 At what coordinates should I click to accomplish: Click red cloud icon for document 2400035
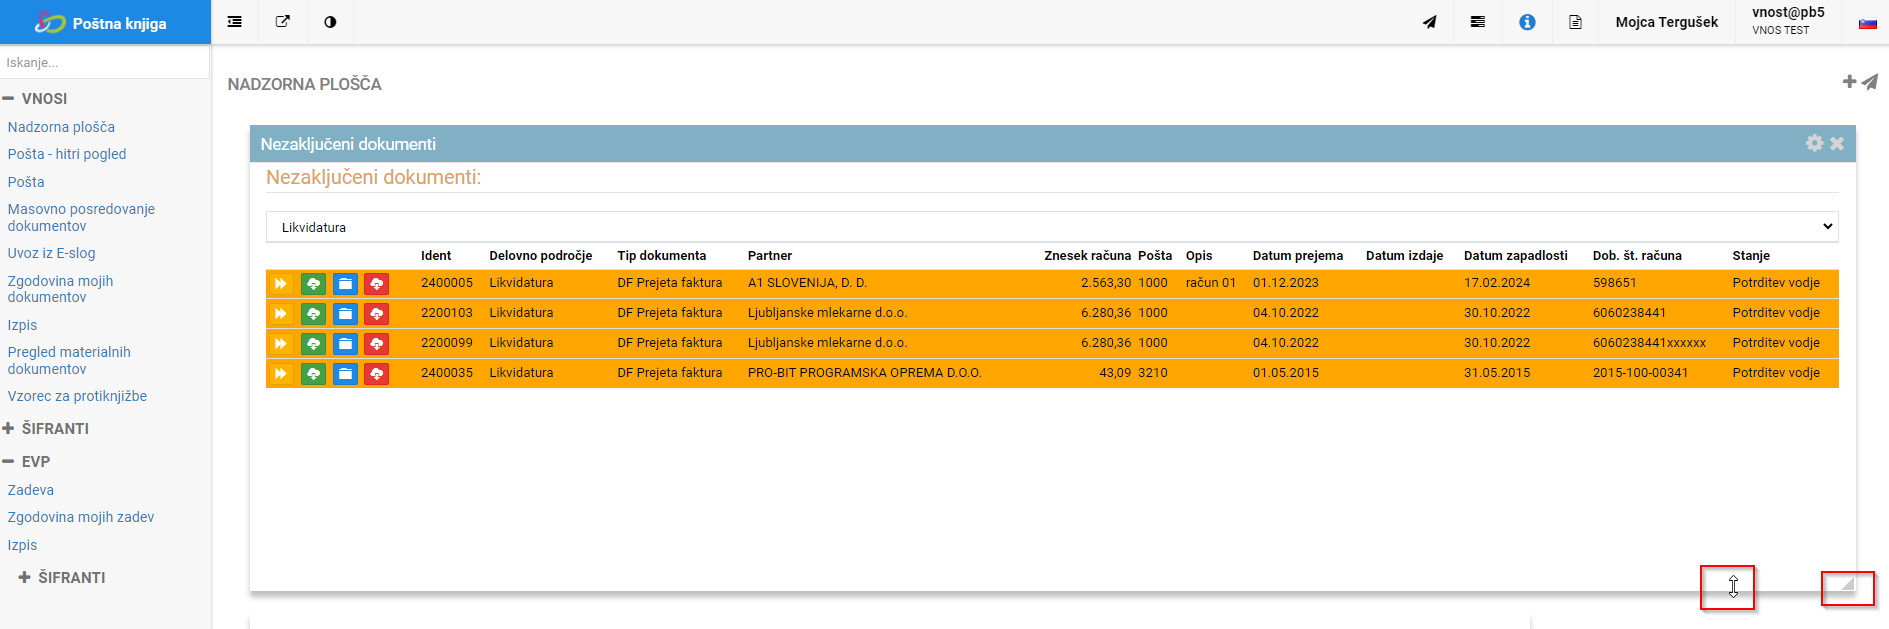(x=377, y=374)
